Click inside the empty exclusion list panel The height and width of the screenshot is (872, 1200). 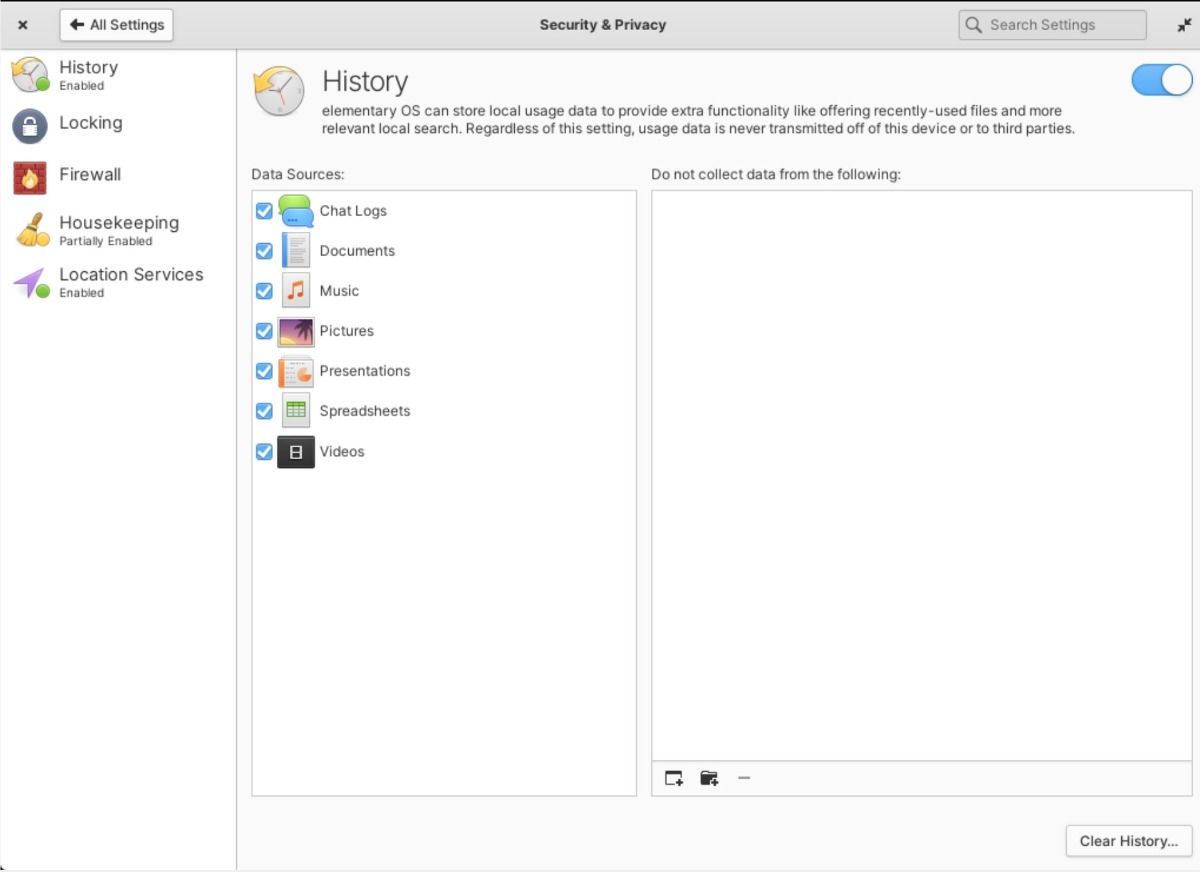pyautogui.click(x=920, y=470)
